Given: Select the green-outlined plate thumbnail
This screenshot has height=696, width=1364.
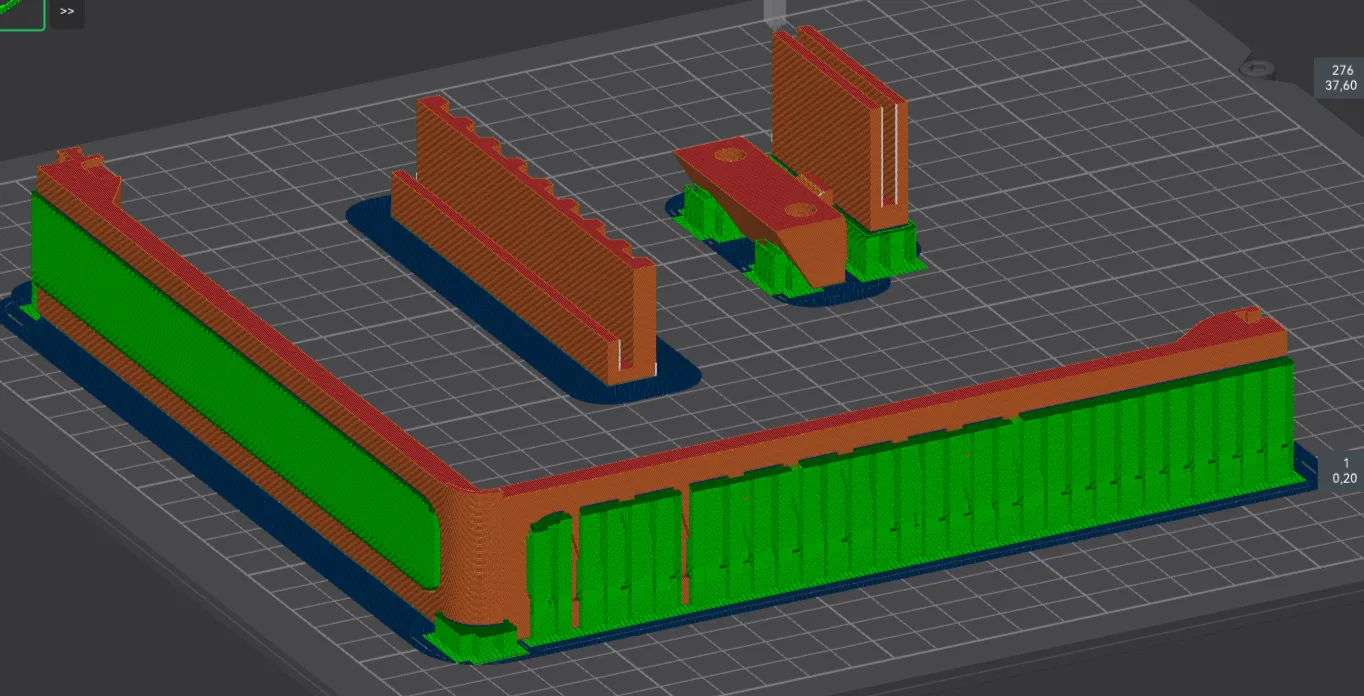Looking at the screenshot, I should pos(22,13).
